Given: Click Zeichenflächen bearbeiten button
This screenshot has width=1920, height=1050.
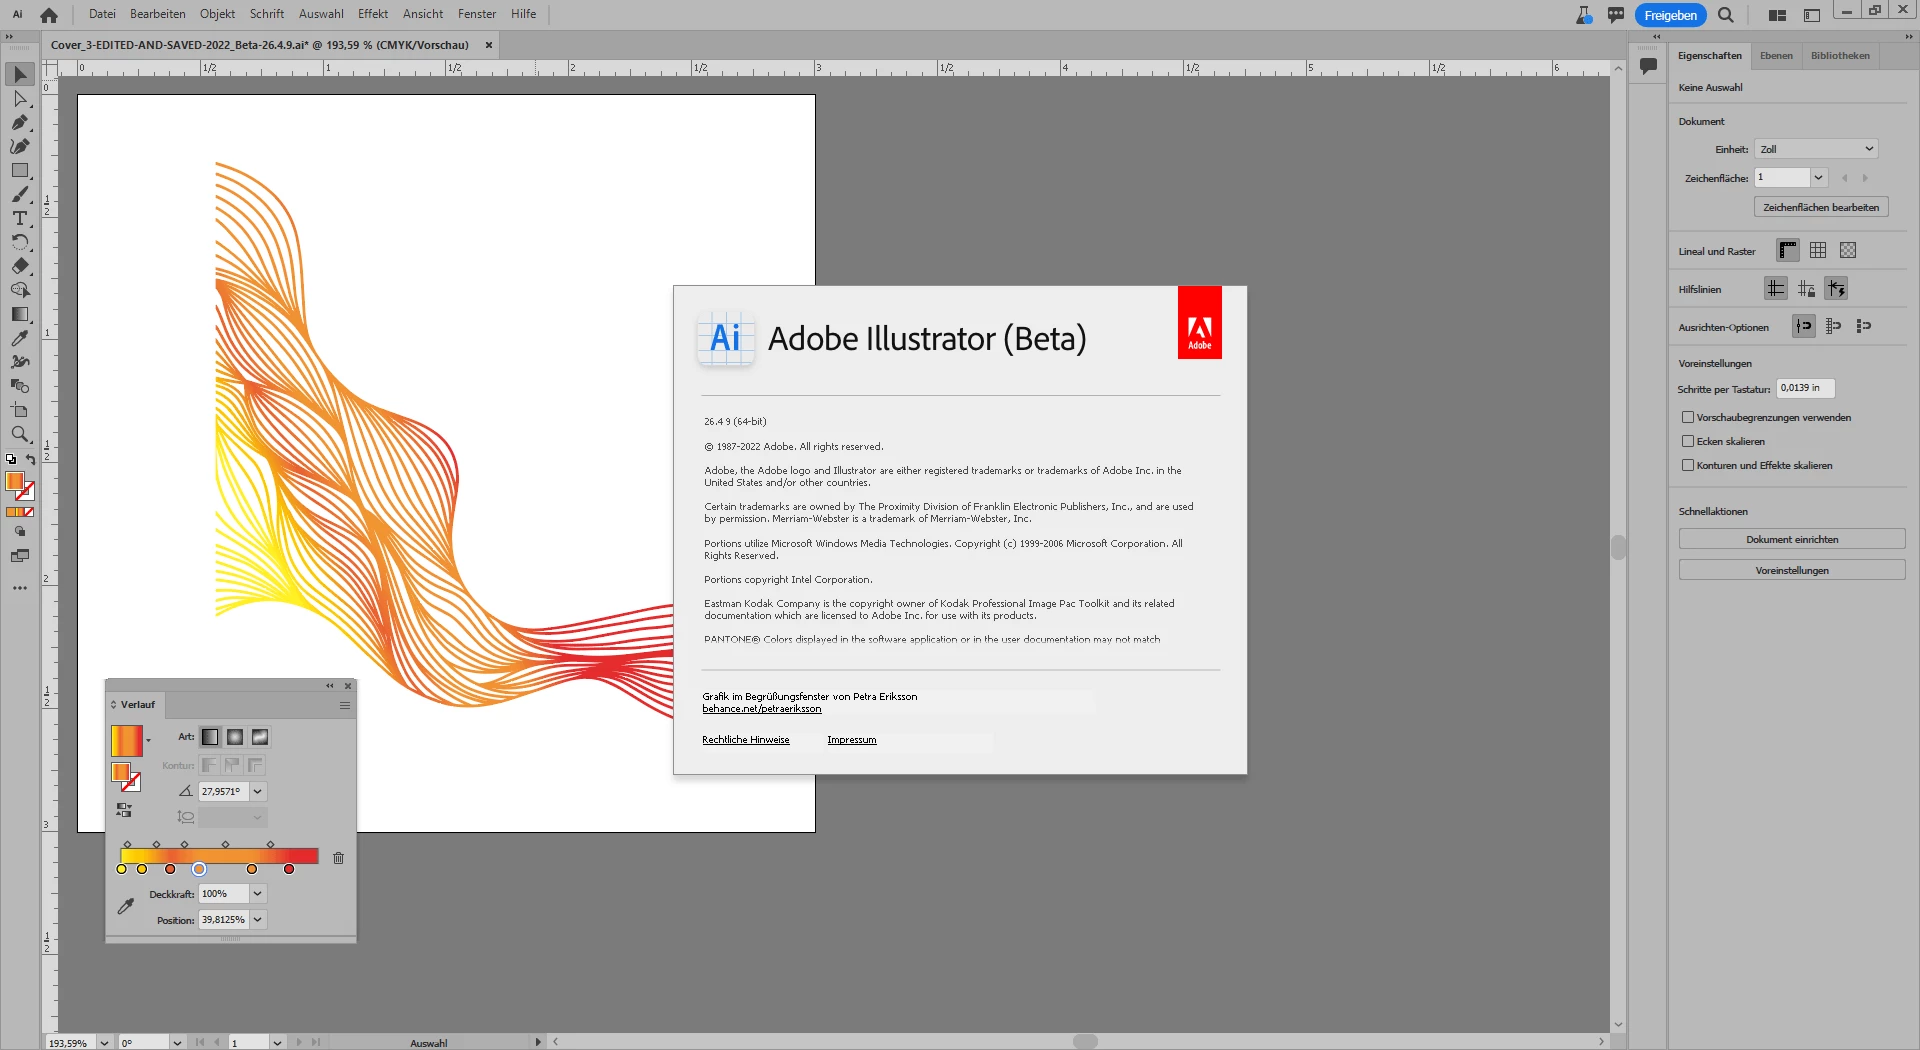Looking at the screenshot, I should click(x=1821, y=207).
